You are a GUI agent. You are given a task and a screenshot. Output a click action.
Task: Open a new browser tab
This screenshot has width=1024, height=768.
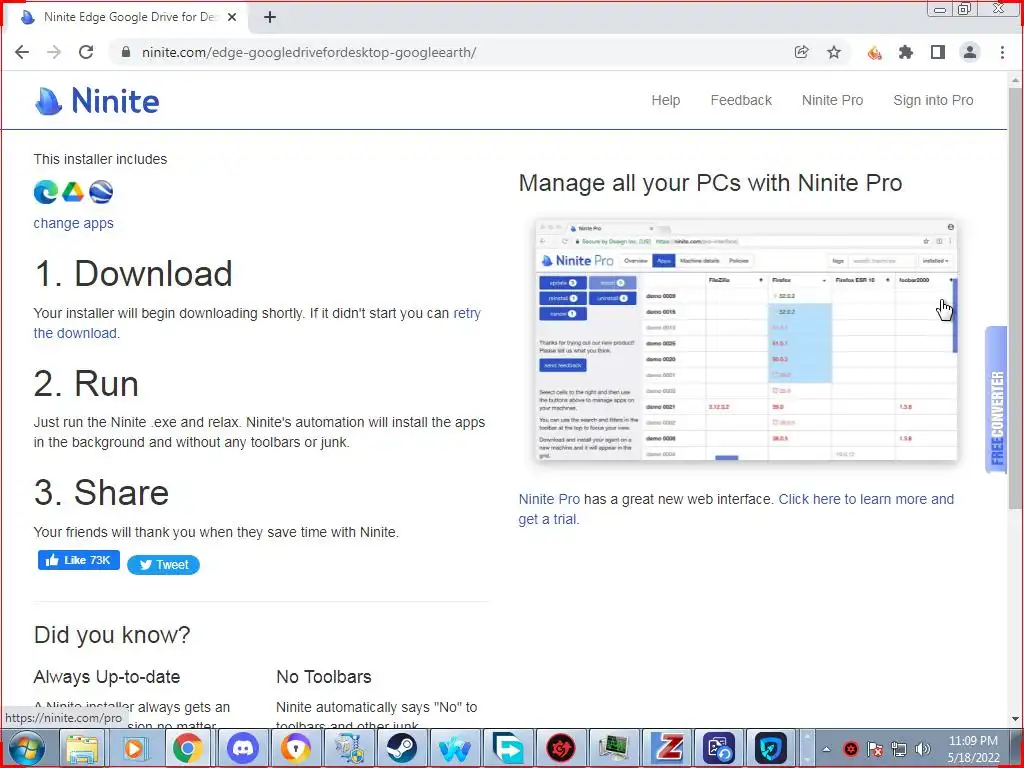pyautogui.click(x=270, y=18)
